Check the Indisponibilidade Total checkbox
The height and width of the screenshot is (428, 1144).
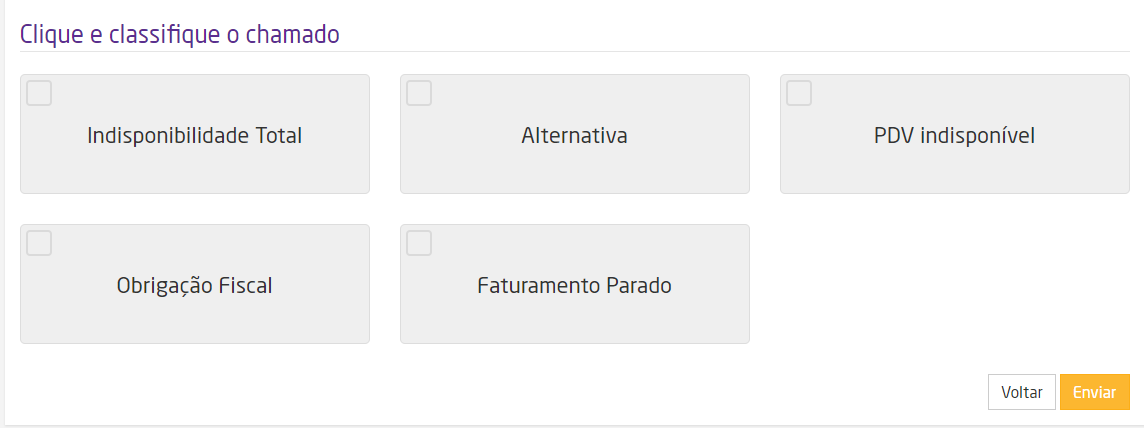[39, 93]
